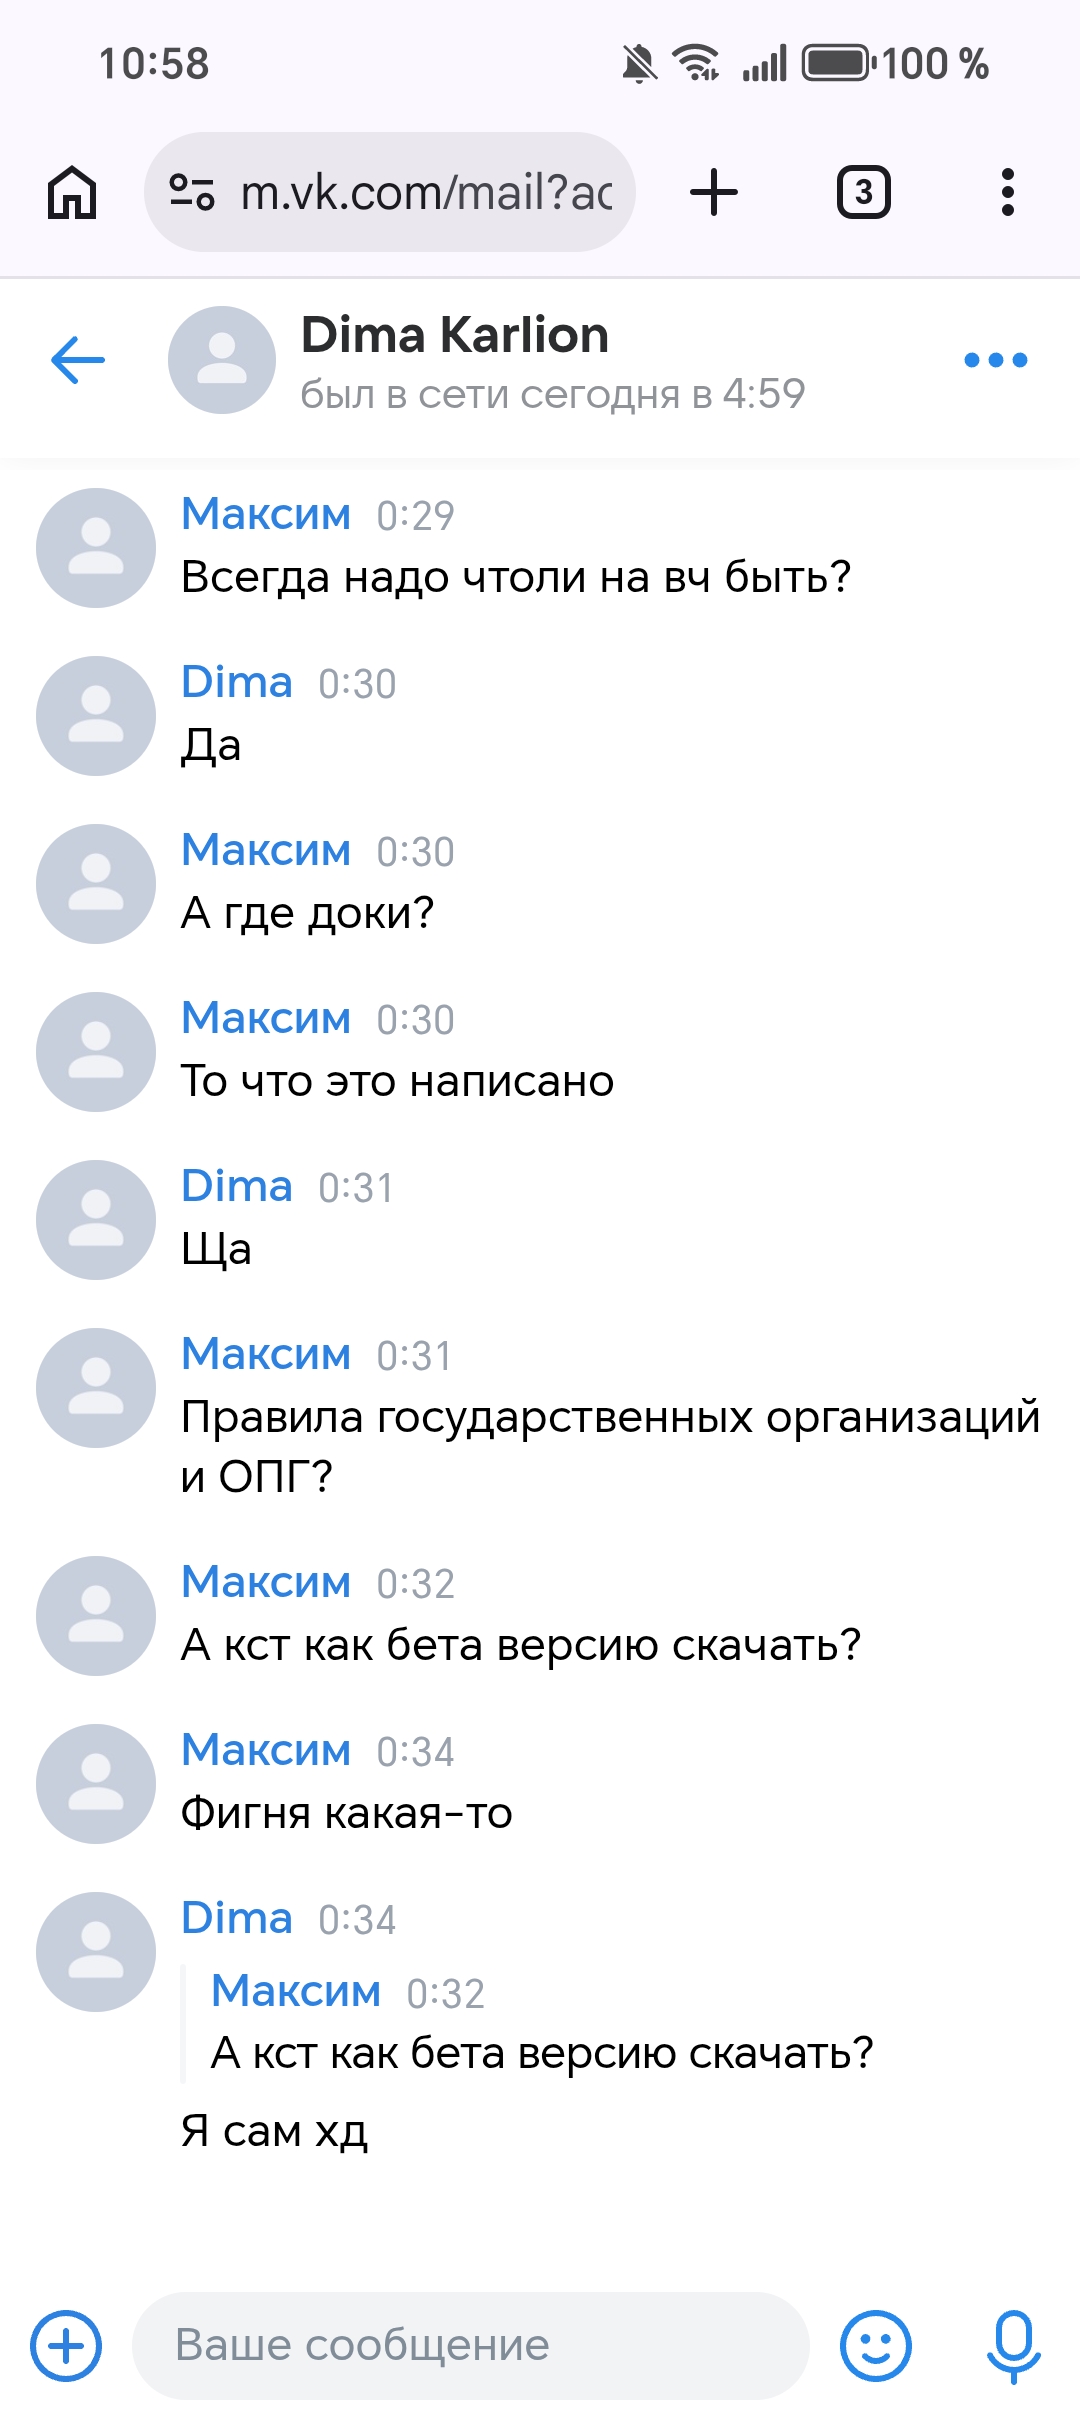
Task: Tap the attachment plus icon
Action: click(x=66, y=2345)
